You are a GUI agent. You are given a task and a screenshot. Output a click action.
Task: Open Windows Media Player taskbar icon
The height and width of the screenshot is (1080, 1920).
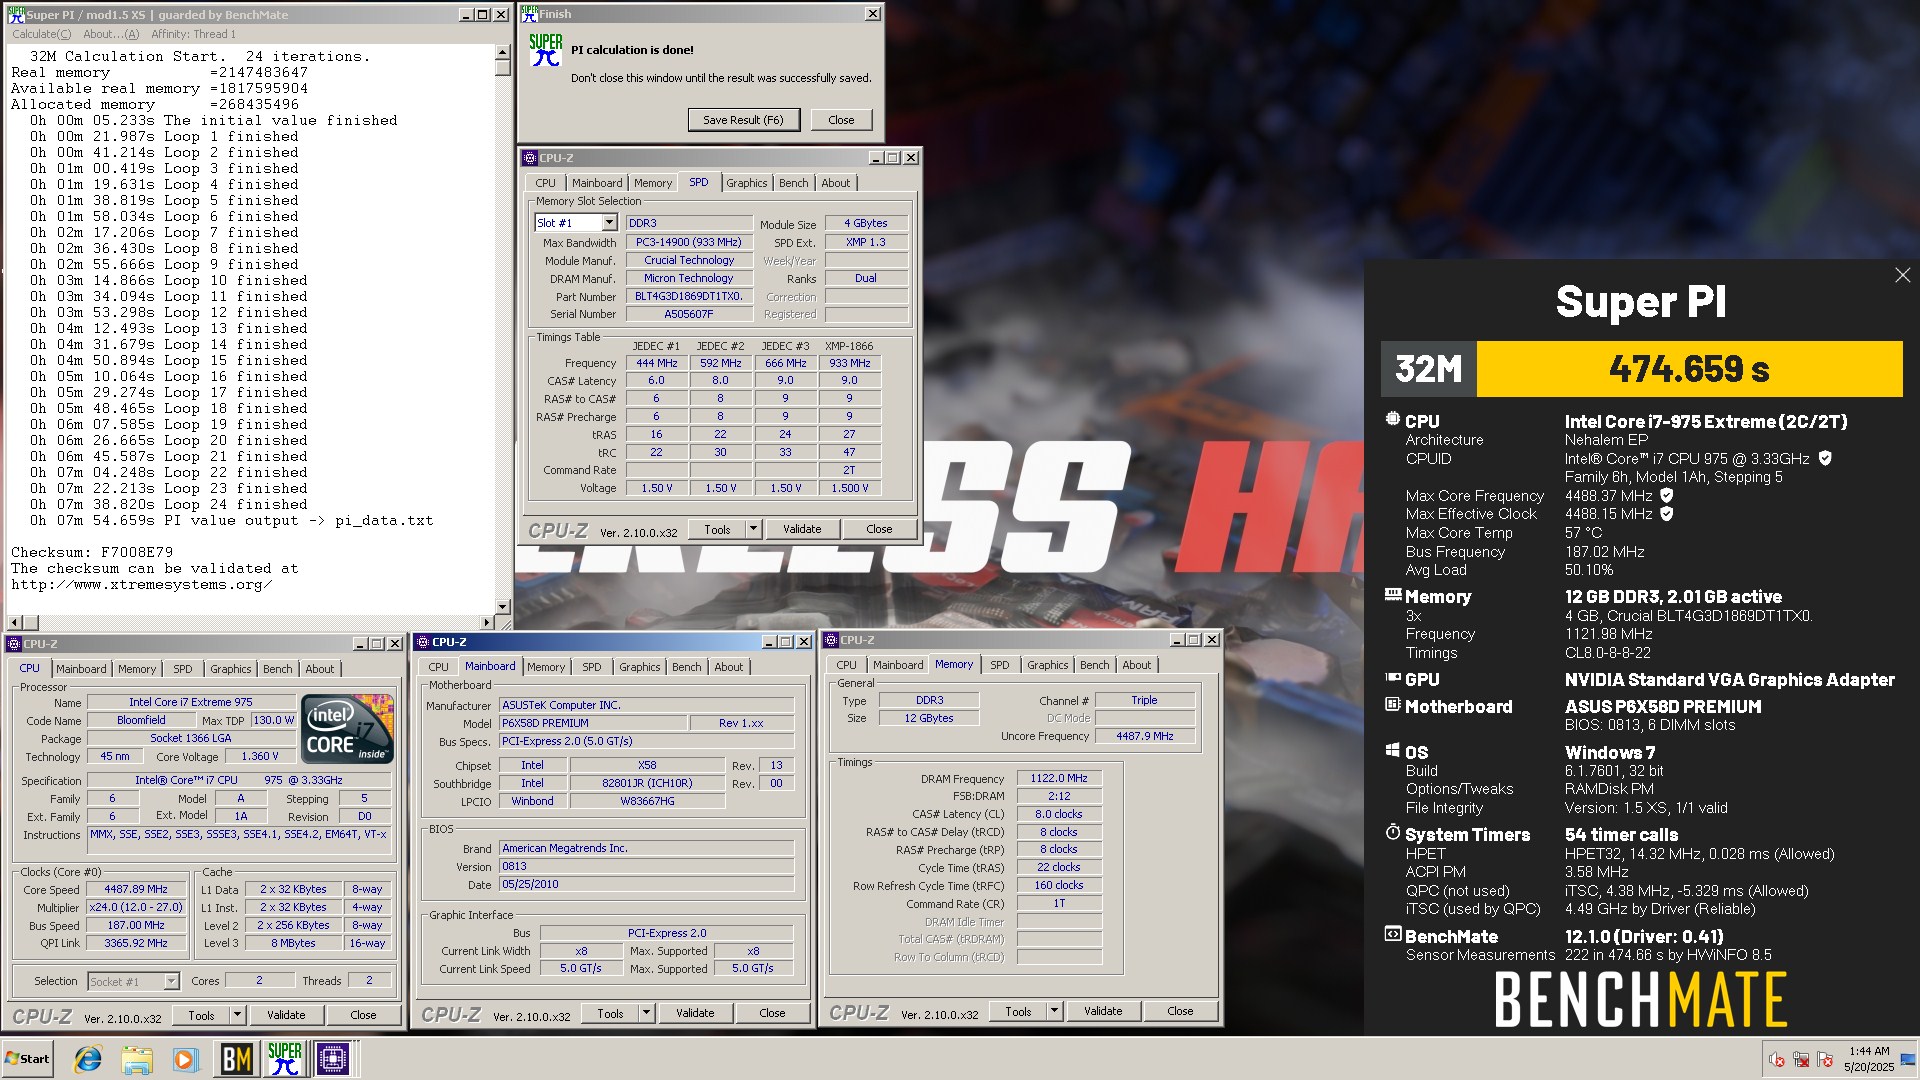pyautogui.click(x=186, y=1059)
